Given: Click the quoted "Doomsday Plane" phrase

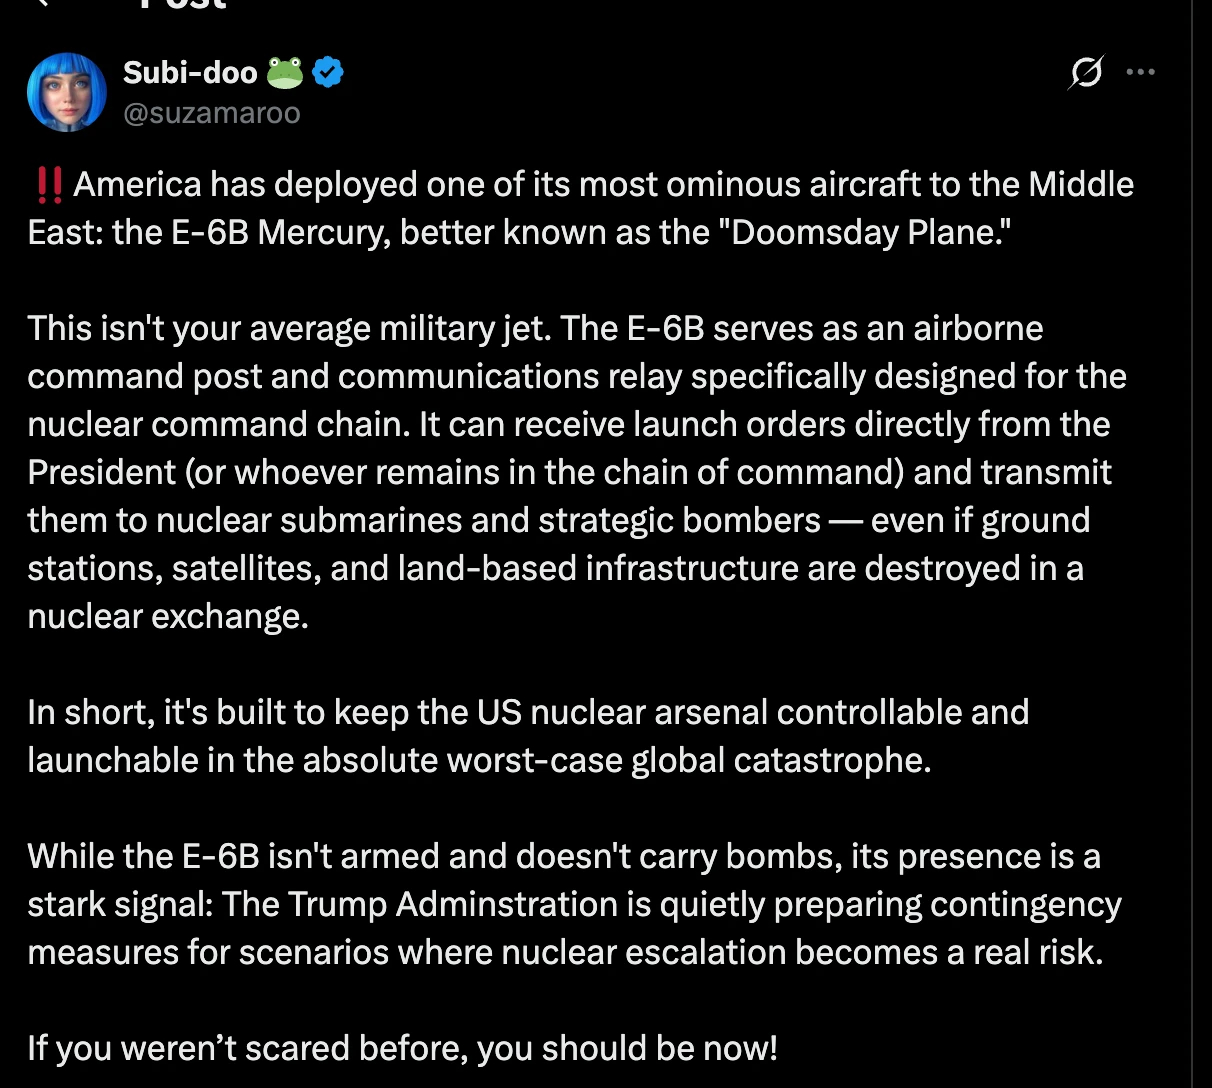Looking at the screenshot, I should coord(871,232).
